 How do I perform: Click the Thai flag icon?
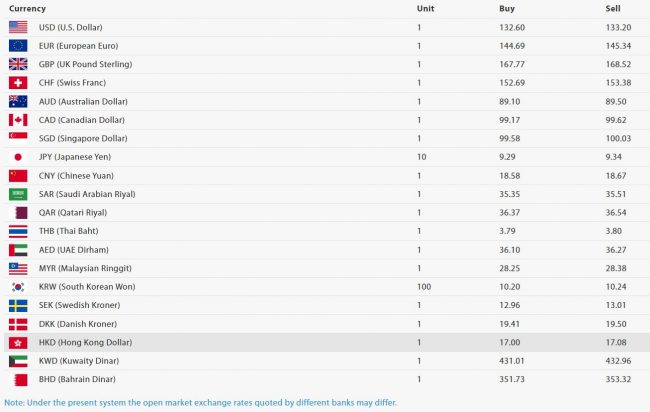[x=18, y=231]
